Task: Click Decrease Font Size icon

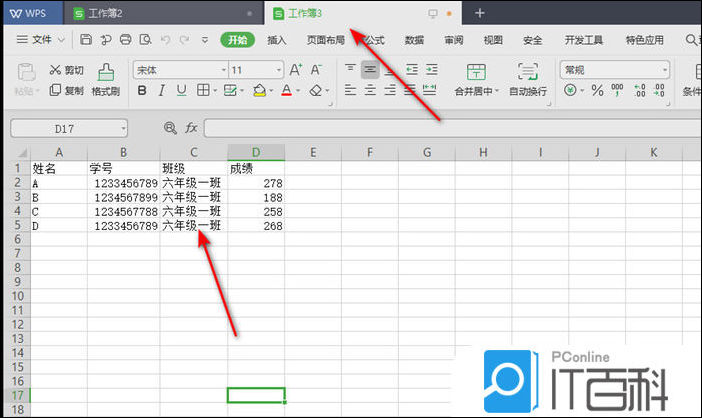Action: [x=316, y=70]
